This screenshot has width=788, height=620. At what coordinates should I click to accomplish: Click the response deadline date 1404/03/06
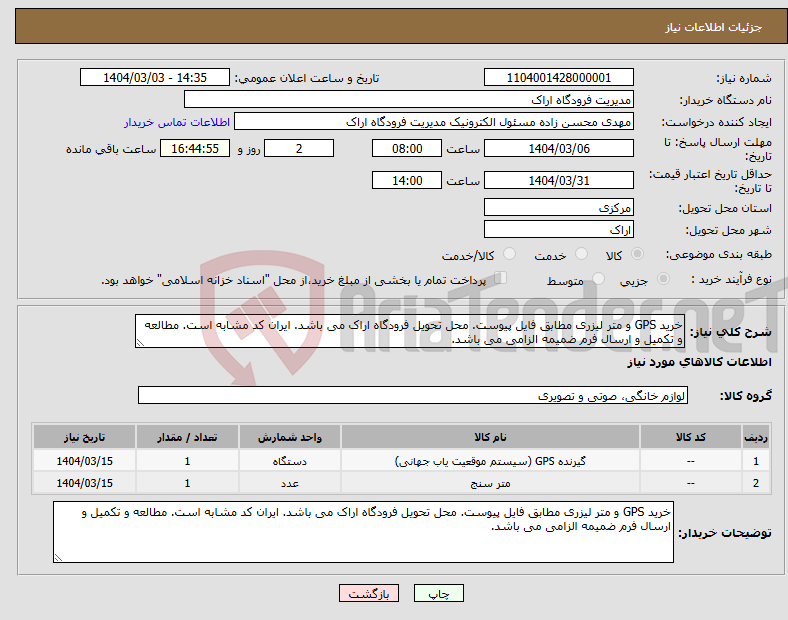(x=558, y=148)
